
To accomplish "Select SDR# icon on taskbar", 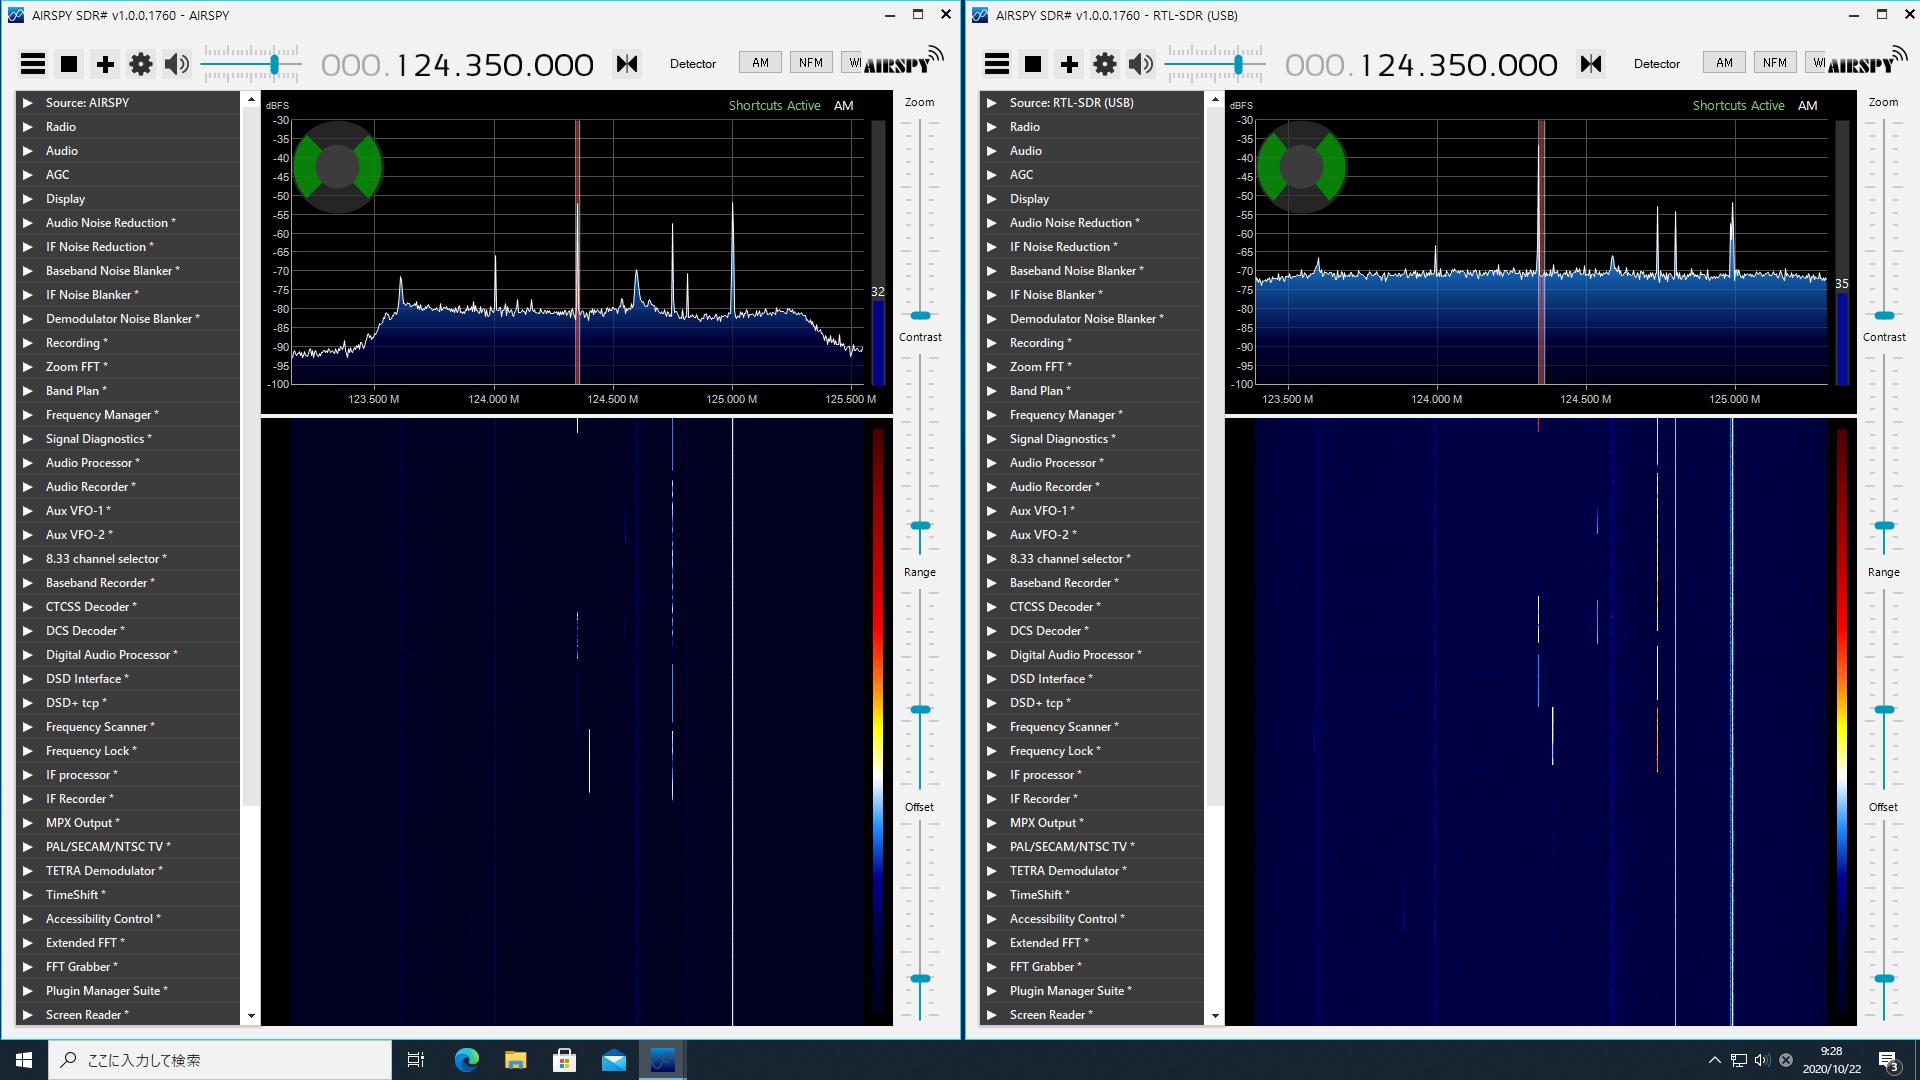I will (662, 1060).
